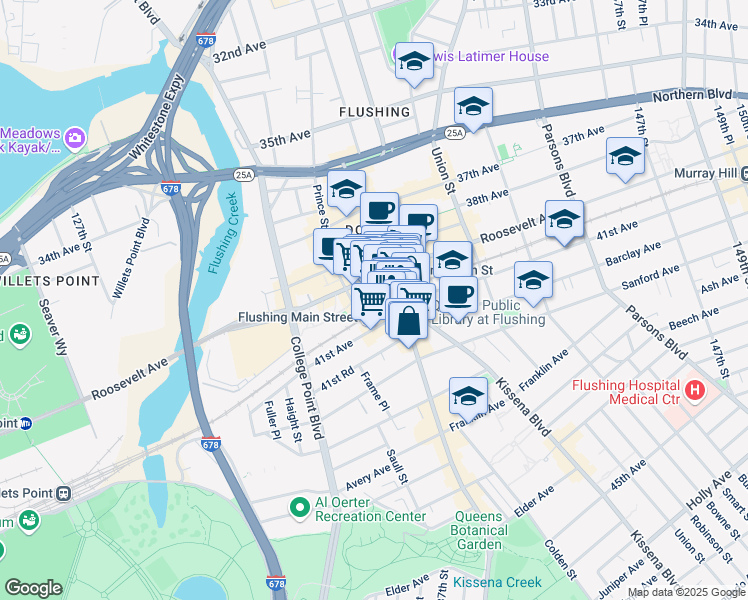
Task: Click the school marker near Lewis Latimer House
Action: (414, 62)
